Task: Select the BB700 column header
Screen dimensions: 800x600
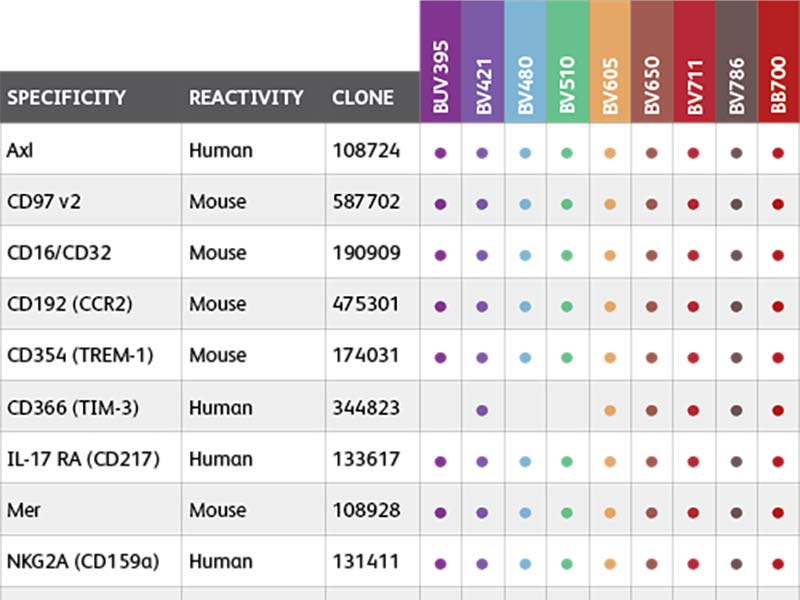Action: [x=779, y=61]
